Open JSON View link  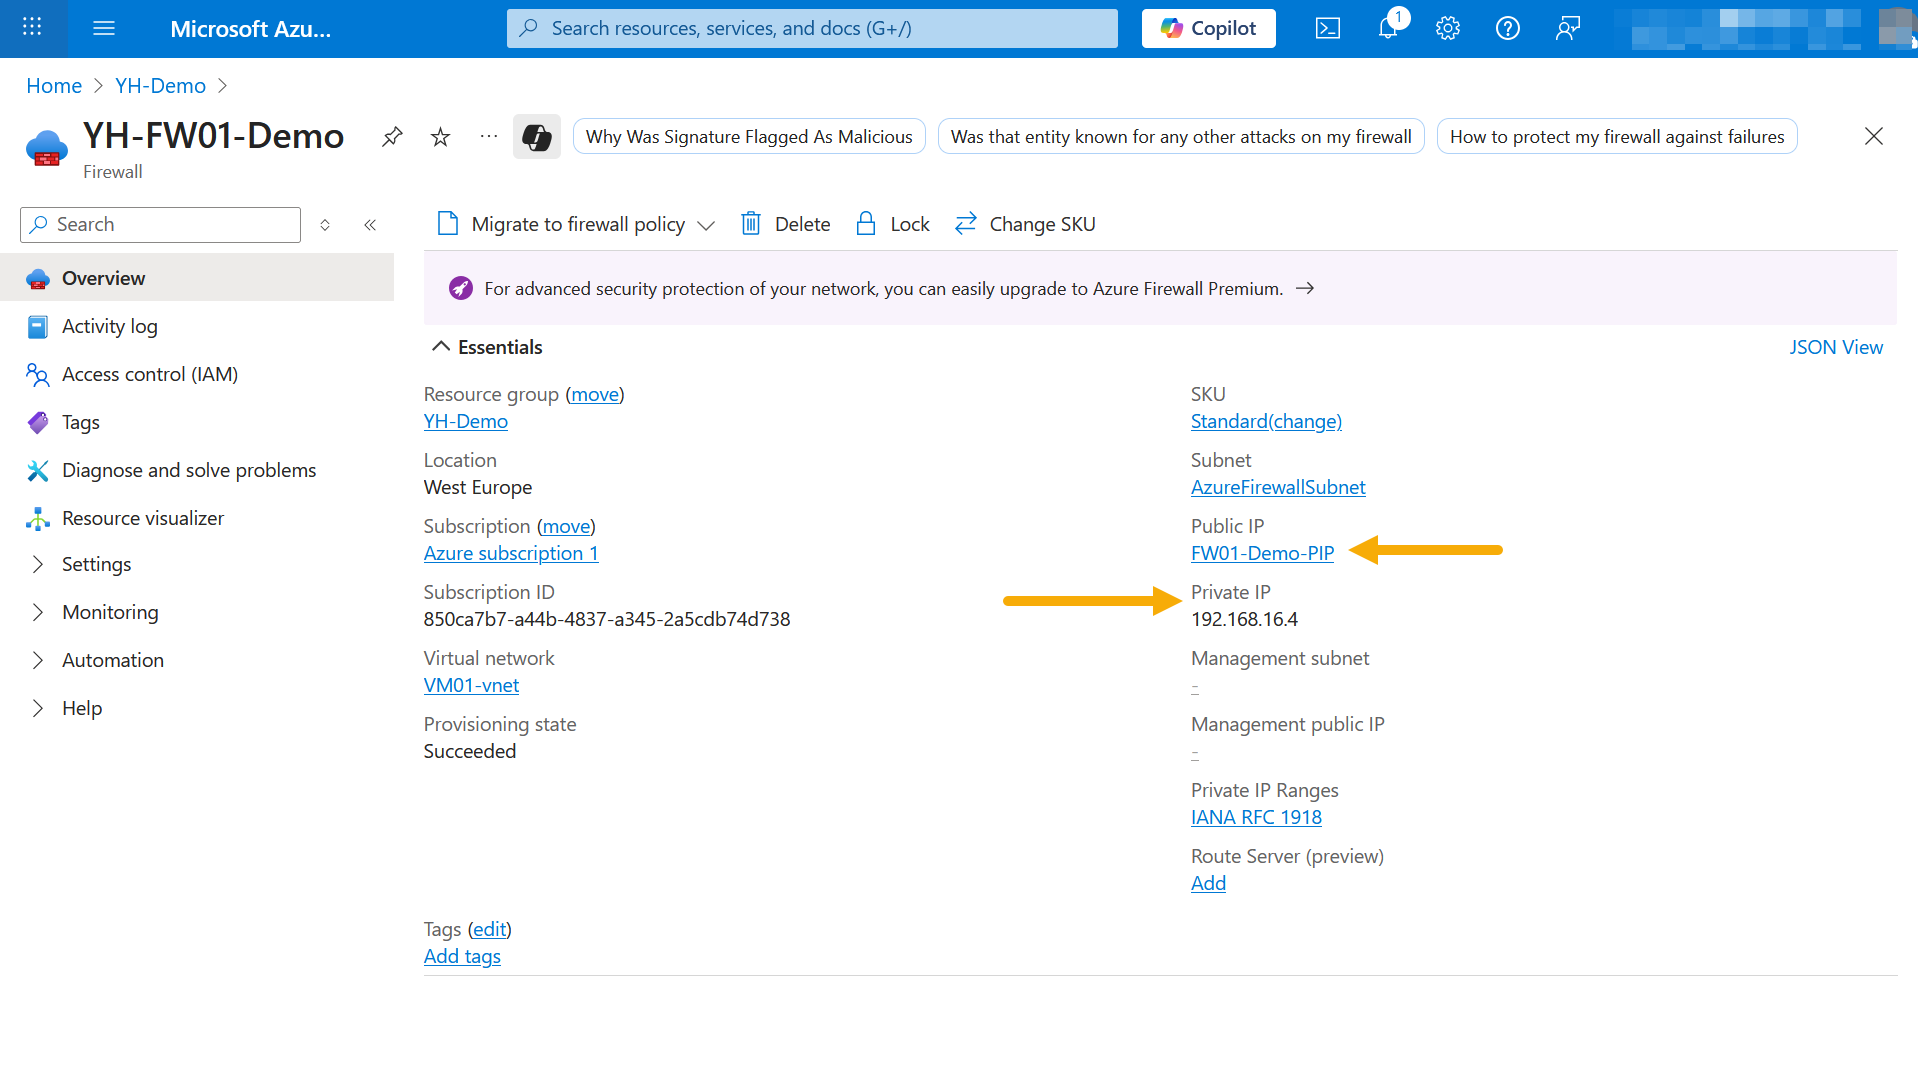click(x=1836, y=346)
